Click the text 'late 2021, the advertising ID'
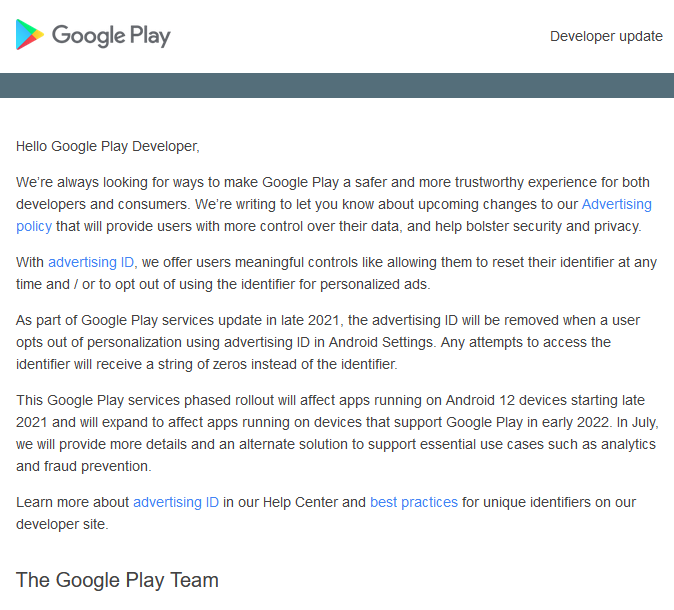 click(x=369, y=320)
